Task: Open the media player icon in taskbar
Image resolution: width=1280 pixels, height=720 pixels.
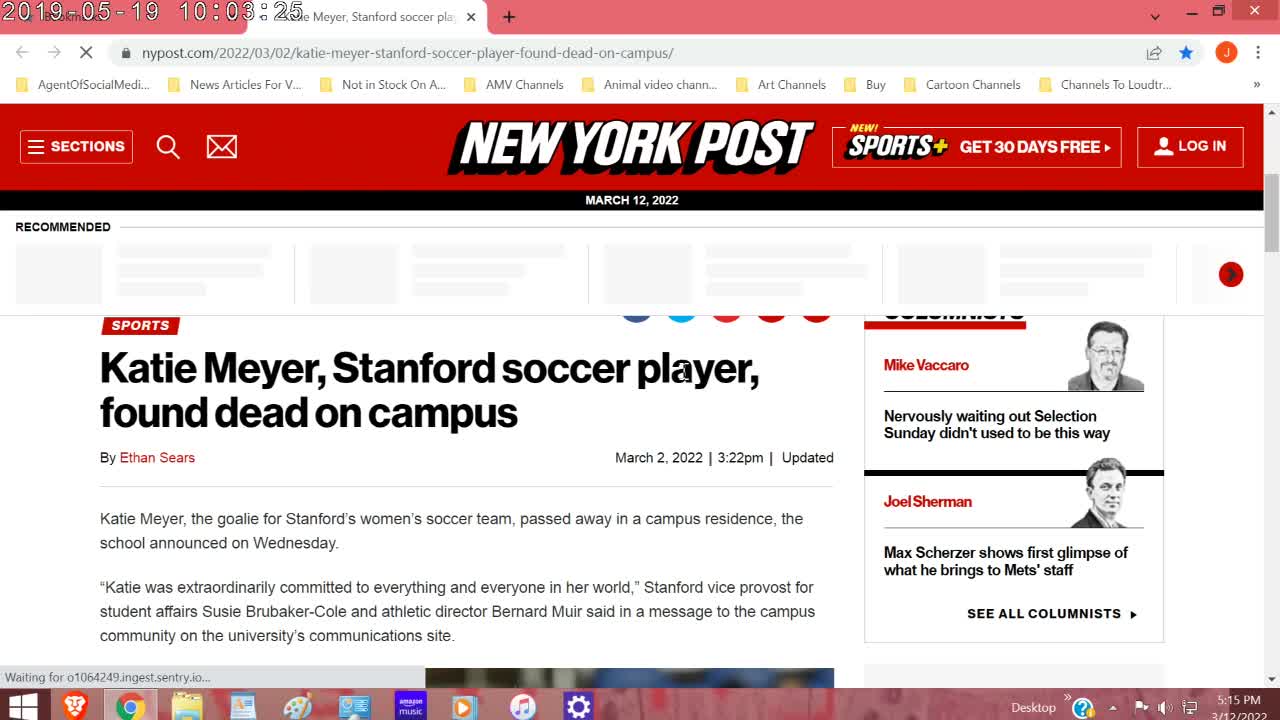Action: (465, 707)
